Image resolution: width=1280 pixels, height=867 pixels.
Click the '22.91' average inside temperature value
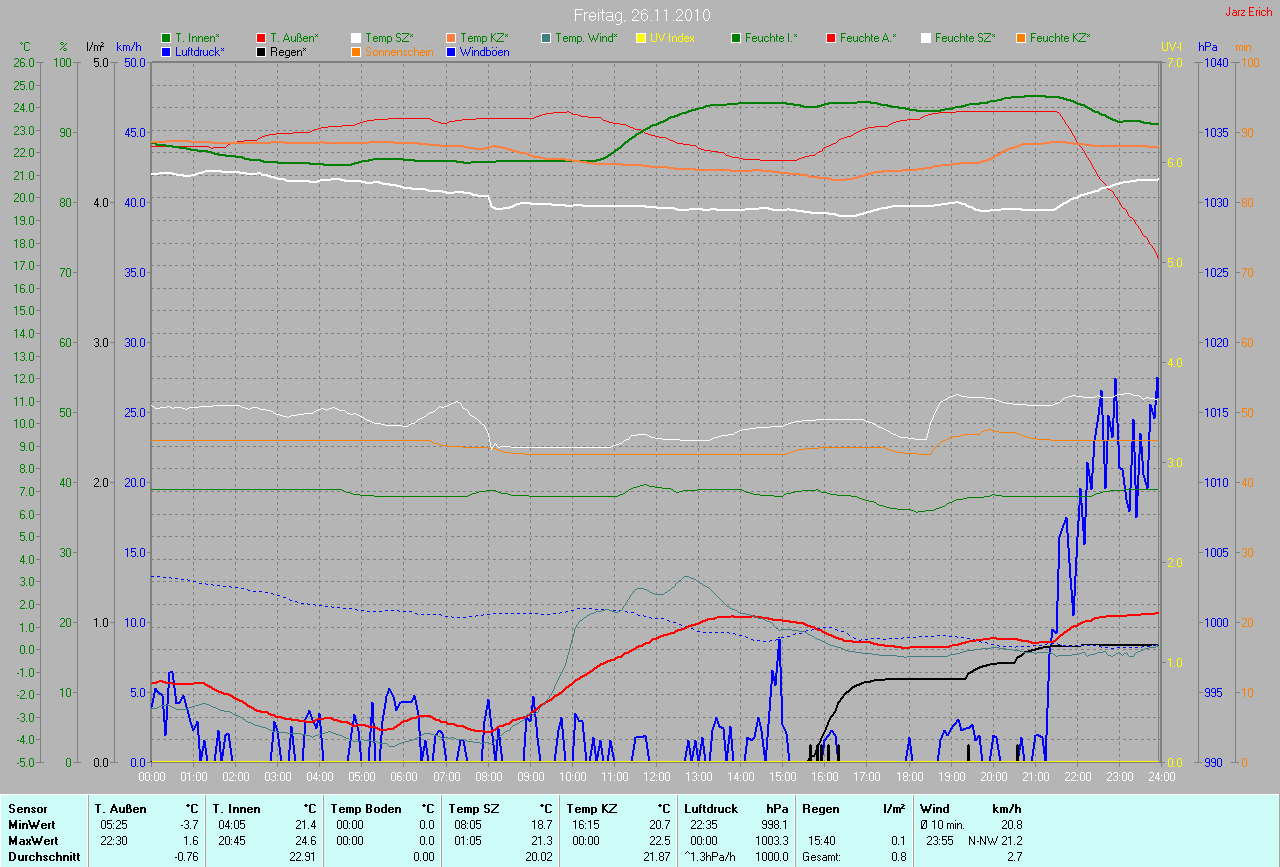(304, 856)
